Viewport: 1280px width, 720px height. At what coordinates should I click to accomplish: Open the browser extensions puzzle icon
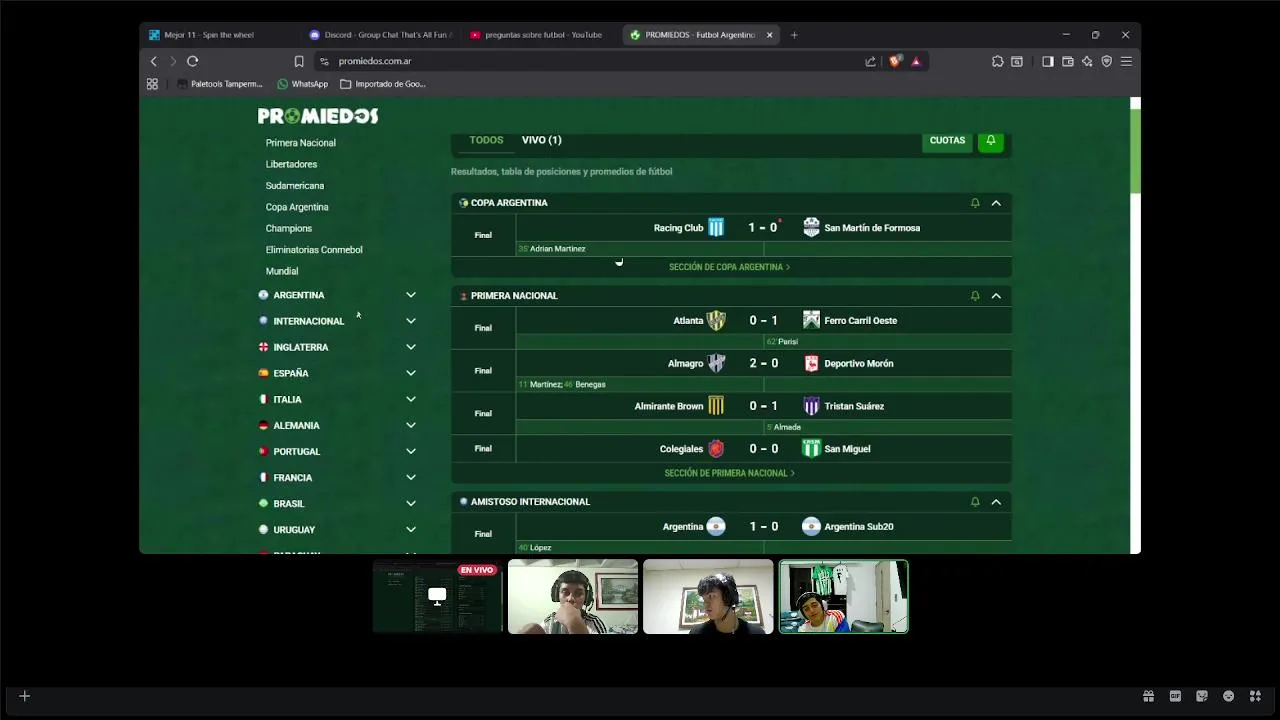click(x=998, y=61)
